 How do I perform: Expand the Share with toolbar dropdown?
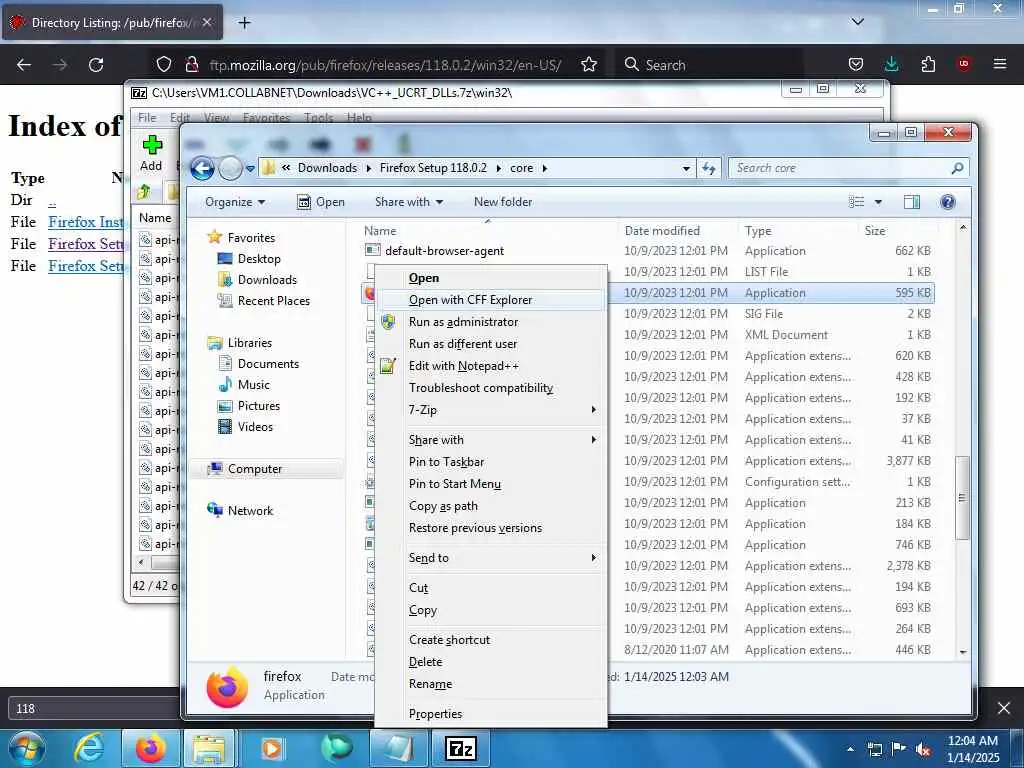coord(409,202)
